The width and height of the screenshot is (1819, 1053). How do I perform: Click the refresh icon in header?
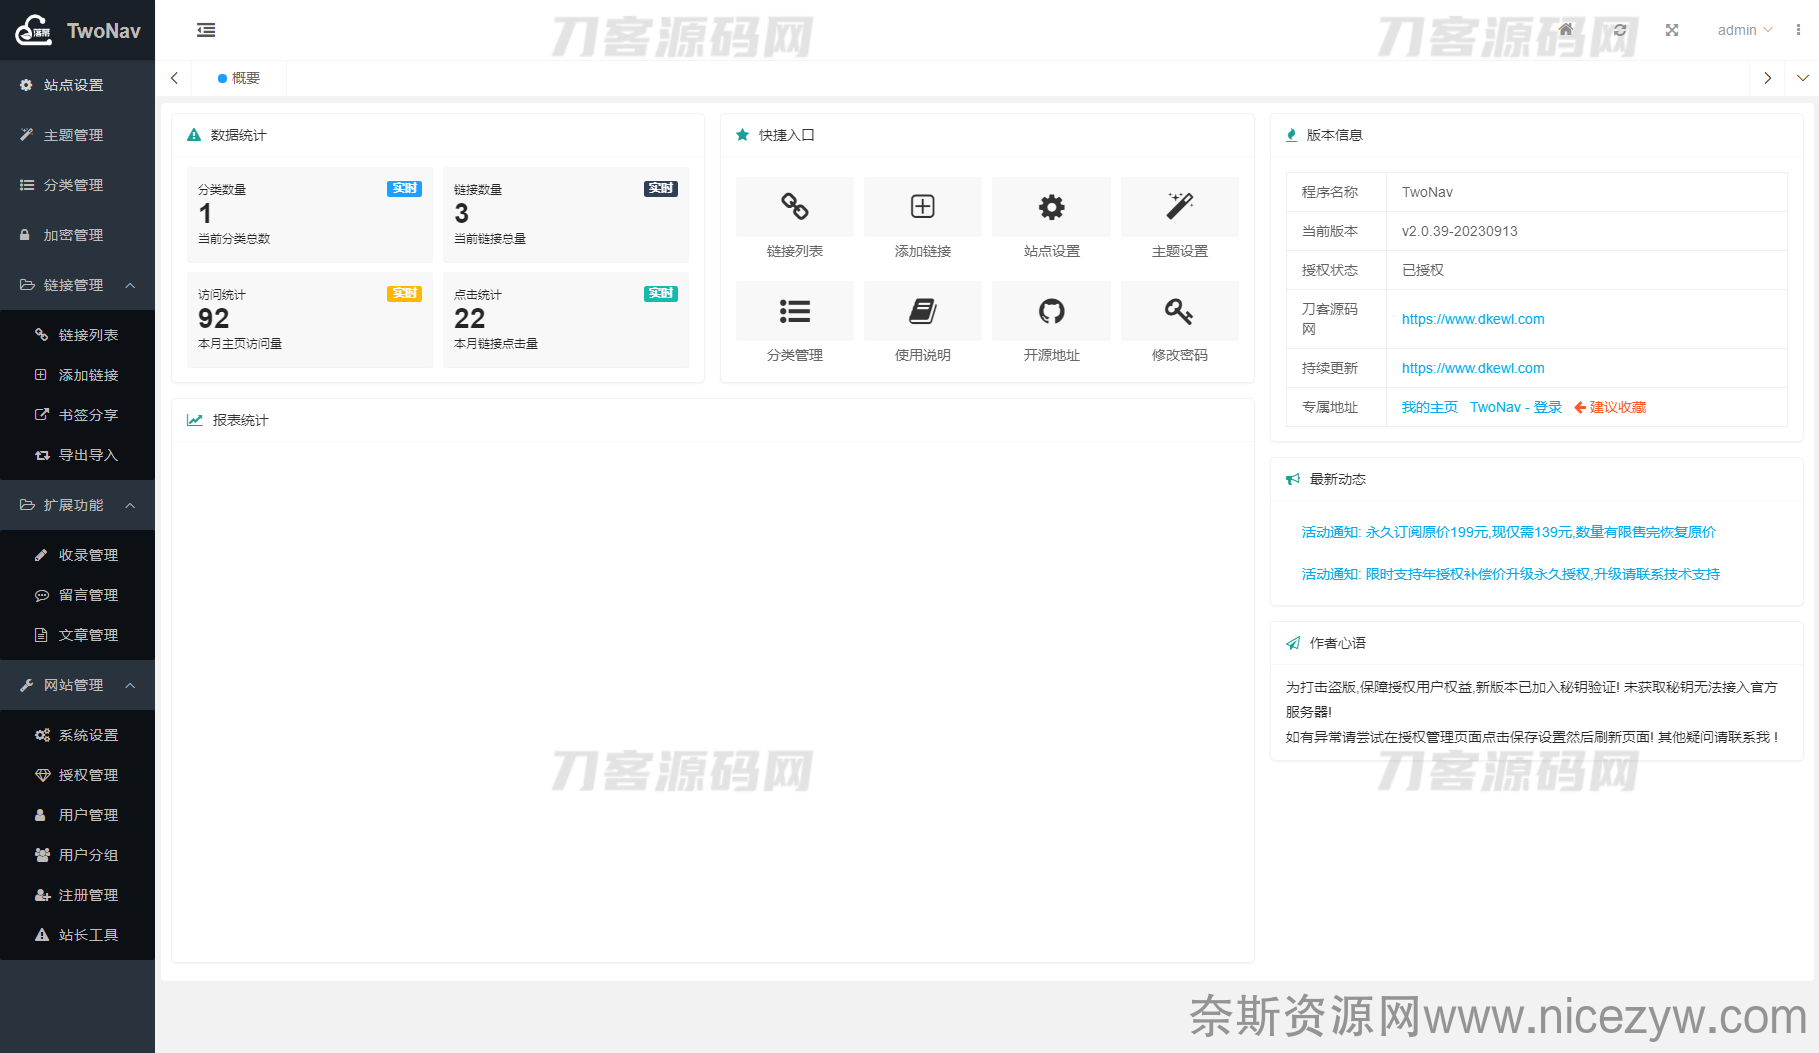(x=1620, y=30)
